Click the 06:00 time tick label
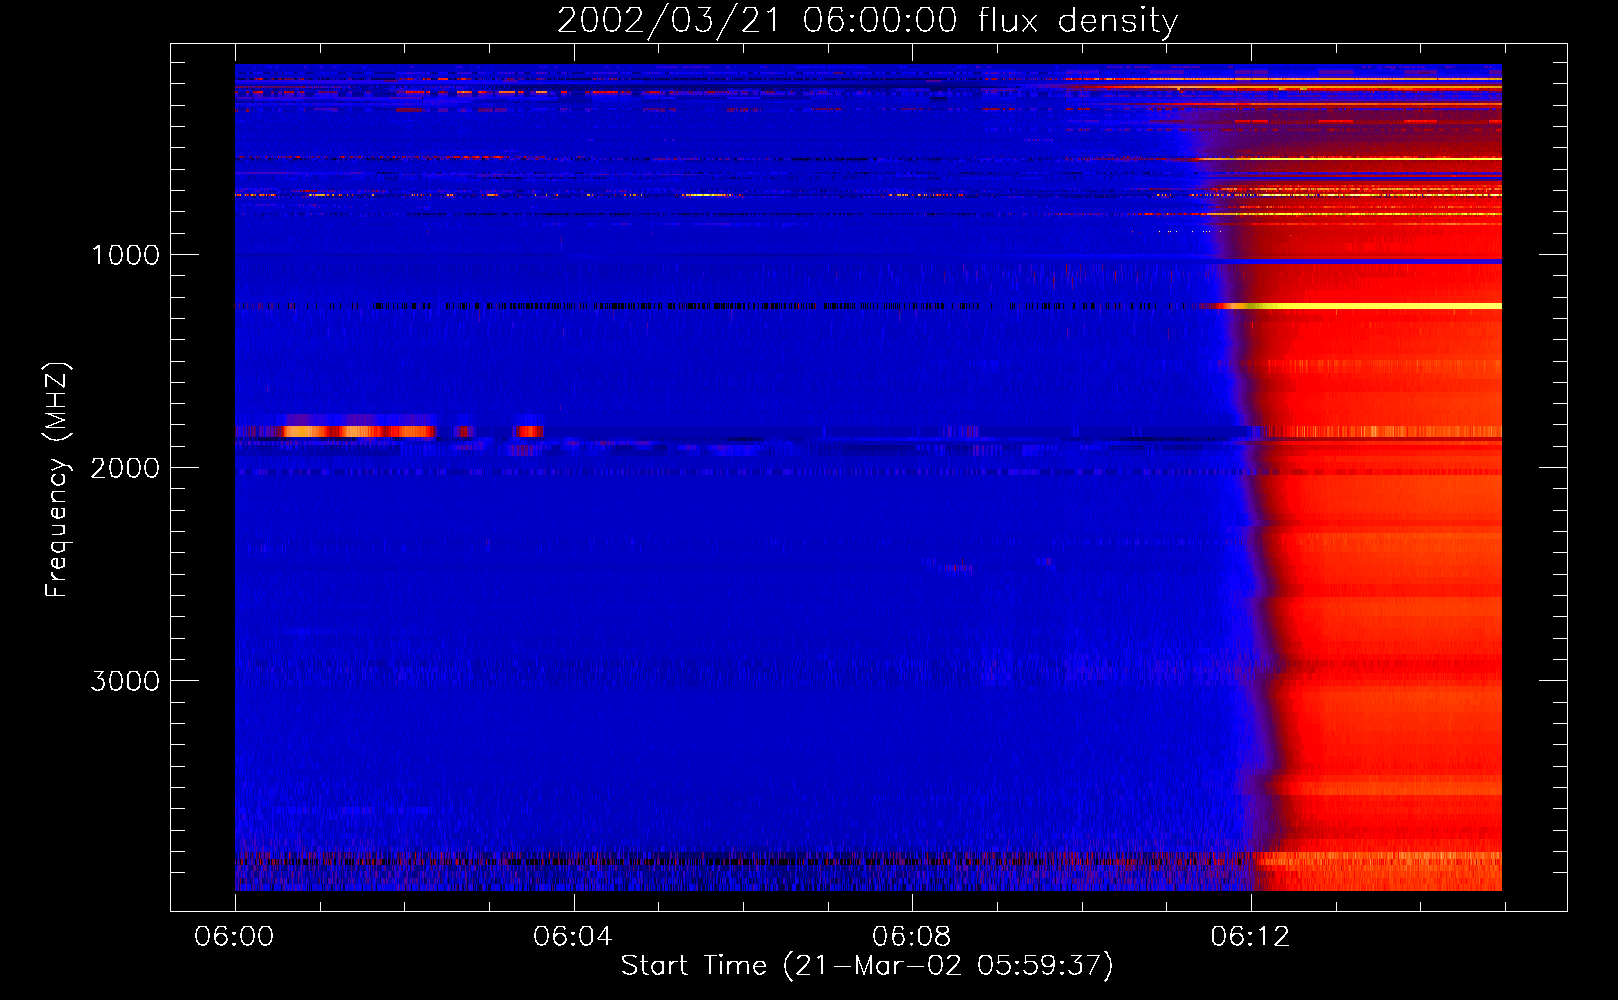This screenshot has height=1000, width=1618. pos(234,936)
